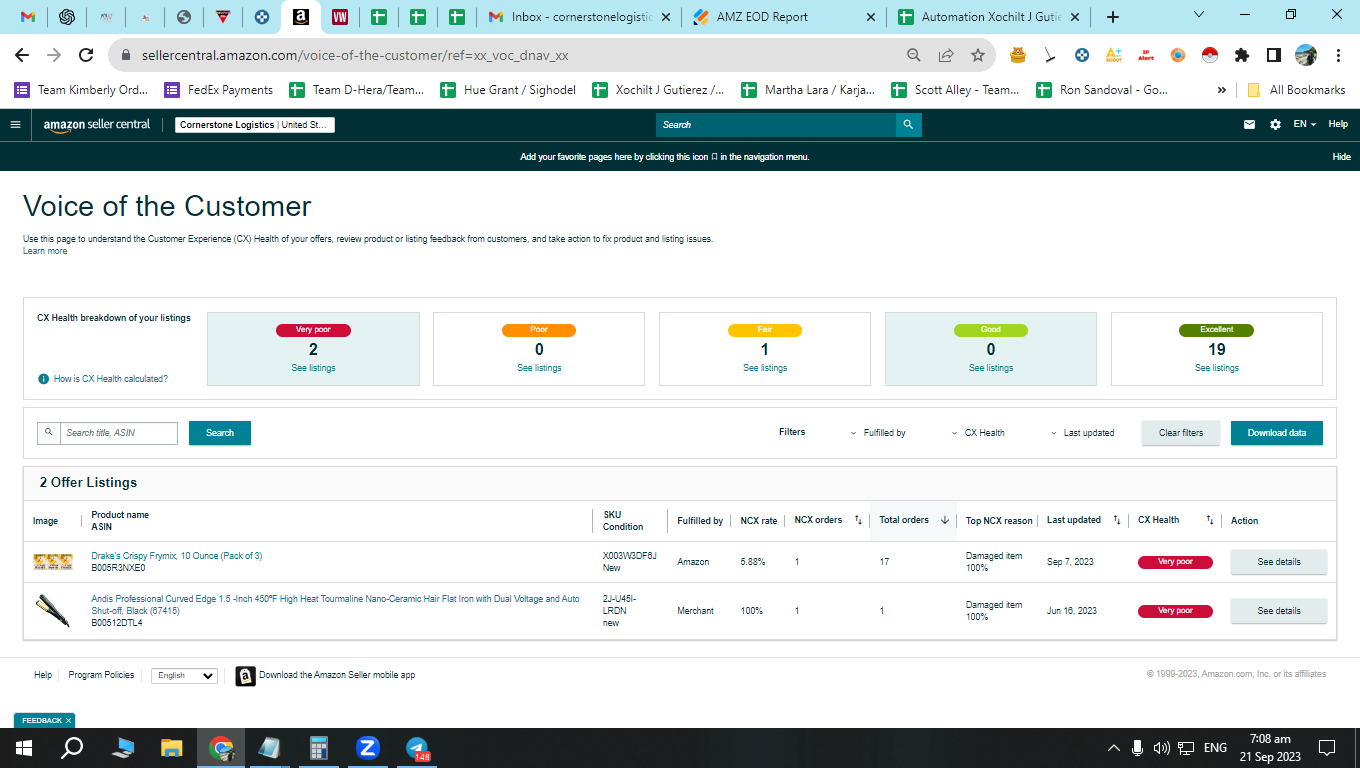Open See listings under Very poor
The image size is (1360, 768).
coord(314,368)
